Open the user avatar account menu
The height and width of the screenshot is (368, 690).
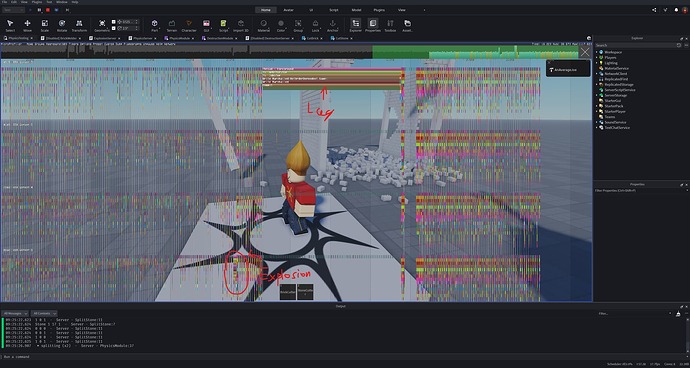tap(685, 10)
